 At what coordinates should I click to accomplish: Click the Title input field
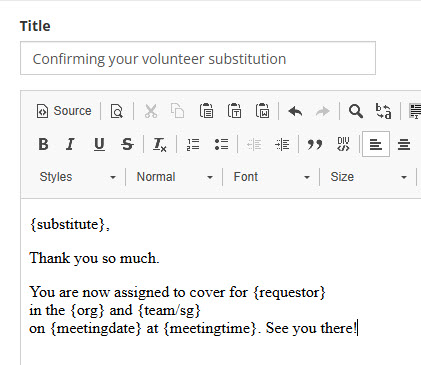pyautogui.click(x=198, y=58)
